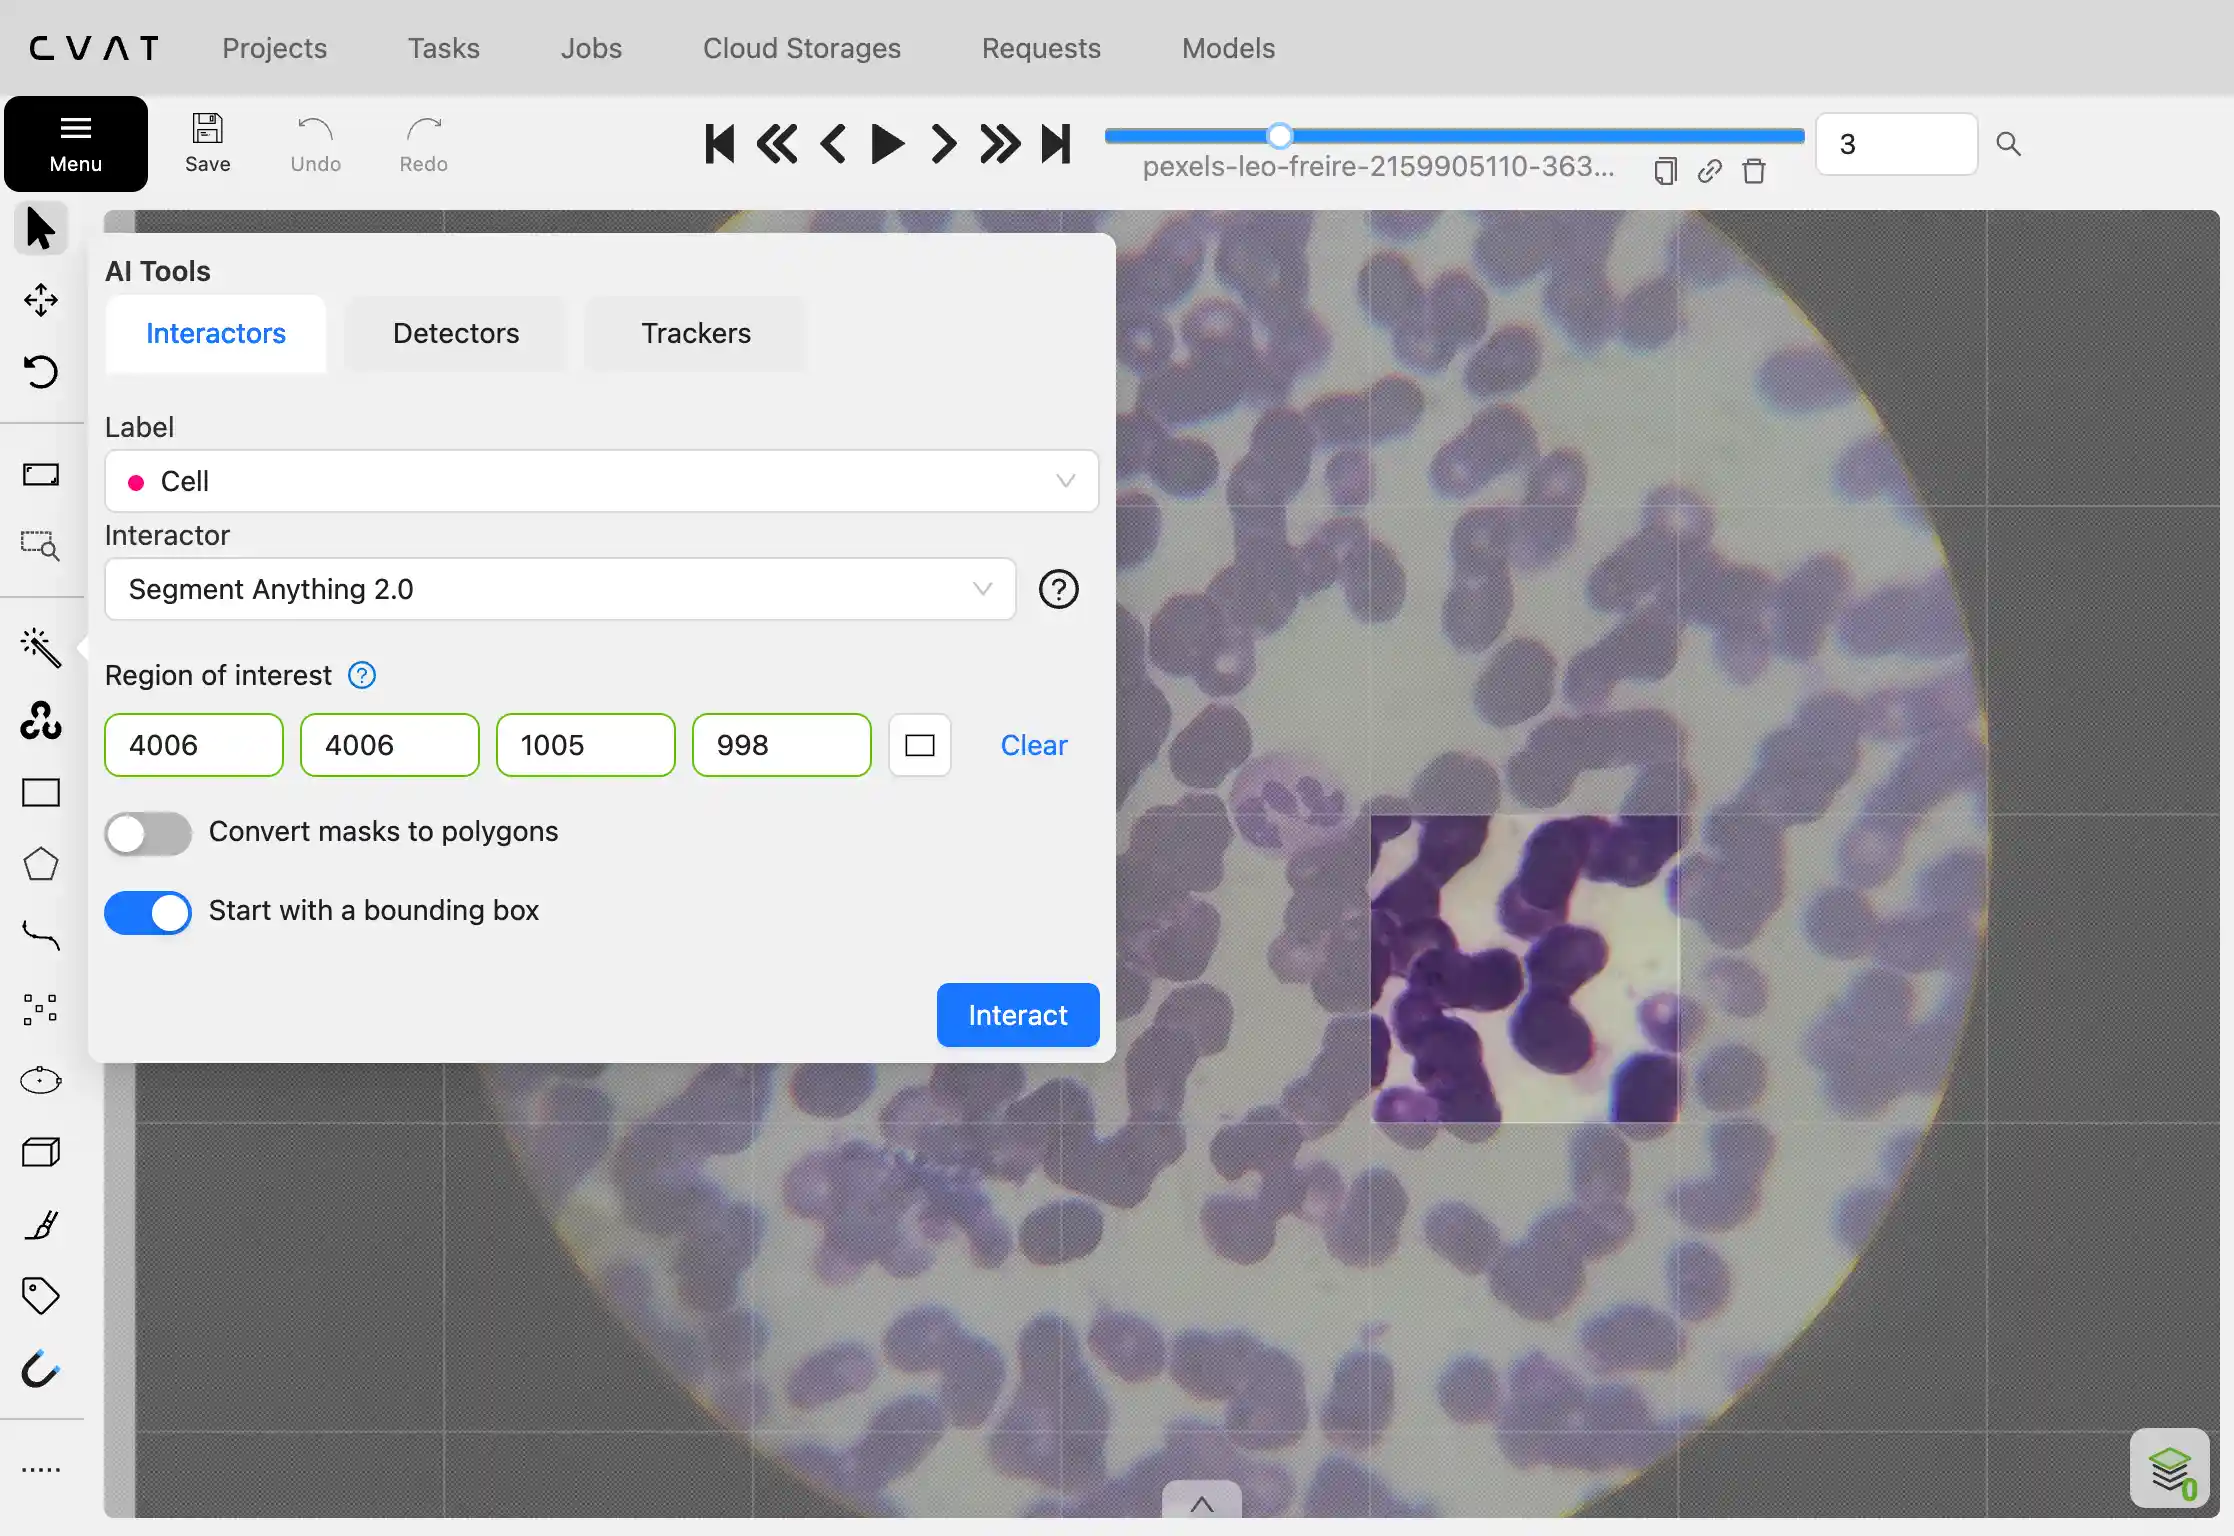2234x1536 pixels.
Task: Go to the next frame
Action: [943, 144]
